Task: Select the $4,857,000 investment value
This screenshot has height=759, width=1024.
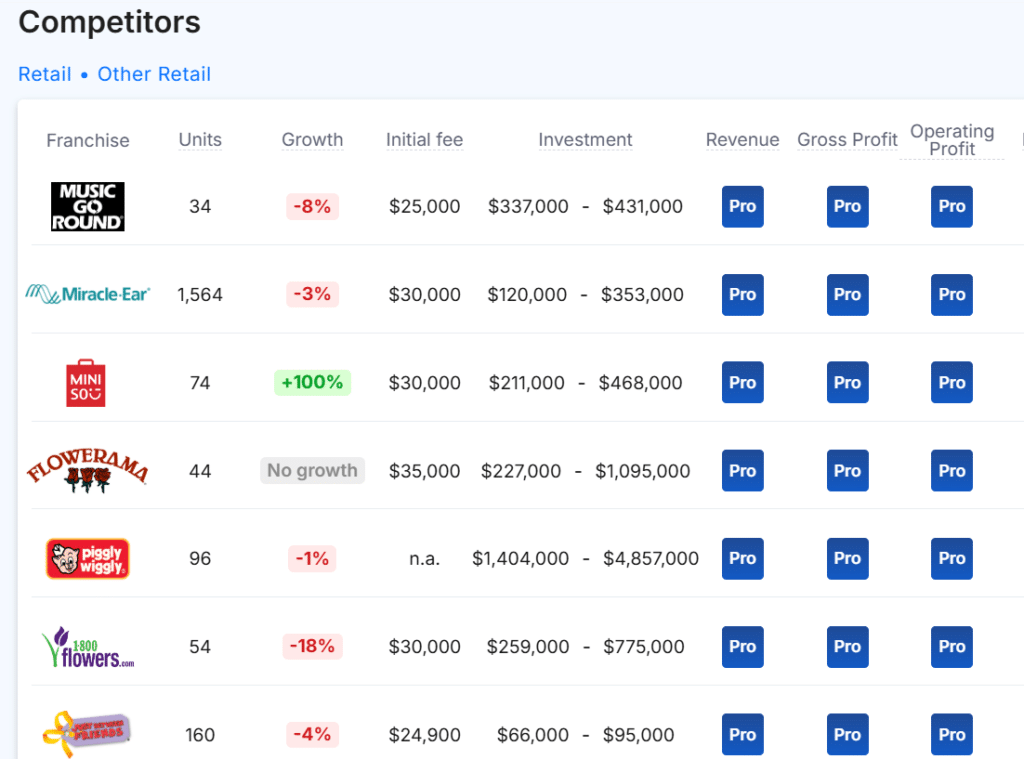Action: [x=651, y=558]
